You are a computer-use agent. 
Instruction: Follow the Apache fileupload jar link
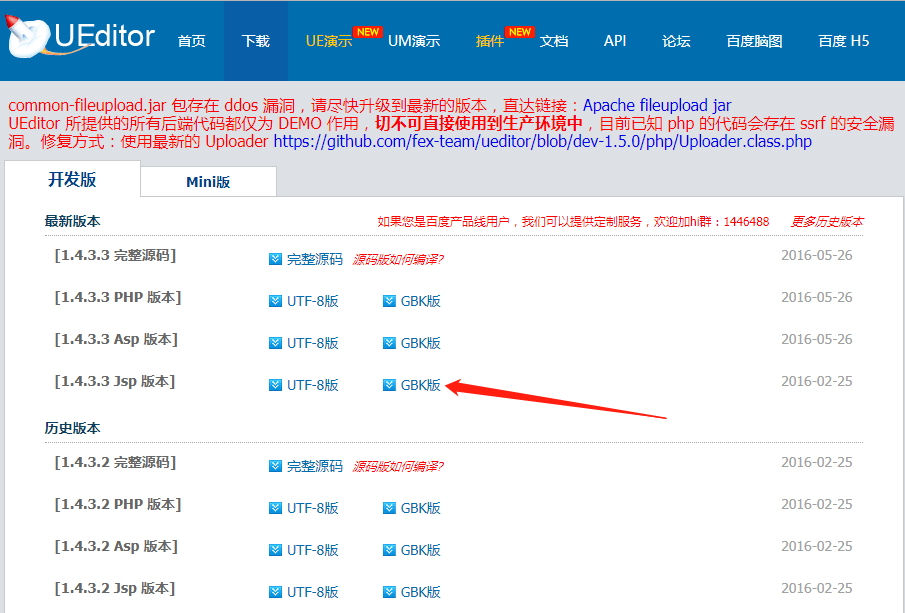pos(657,106)
